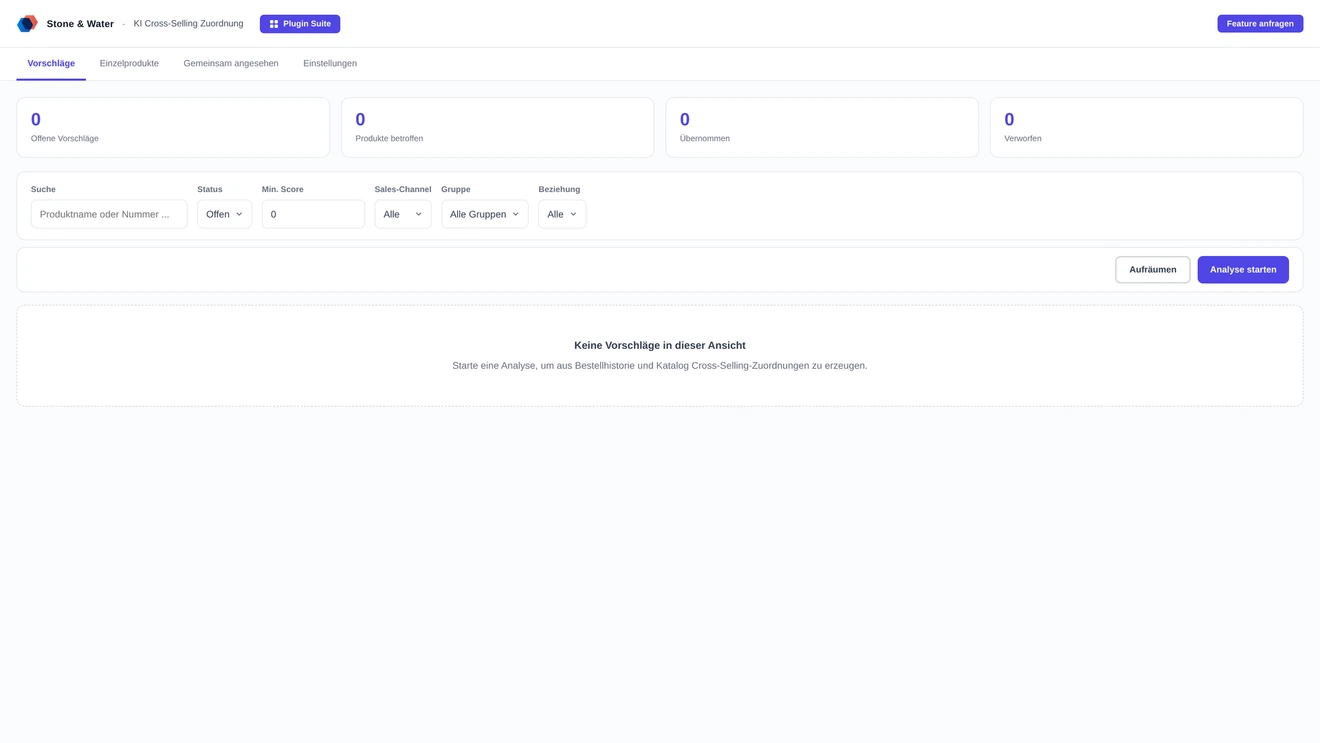
Task: Click the Min. Score input field
Action: click(313, 214)
